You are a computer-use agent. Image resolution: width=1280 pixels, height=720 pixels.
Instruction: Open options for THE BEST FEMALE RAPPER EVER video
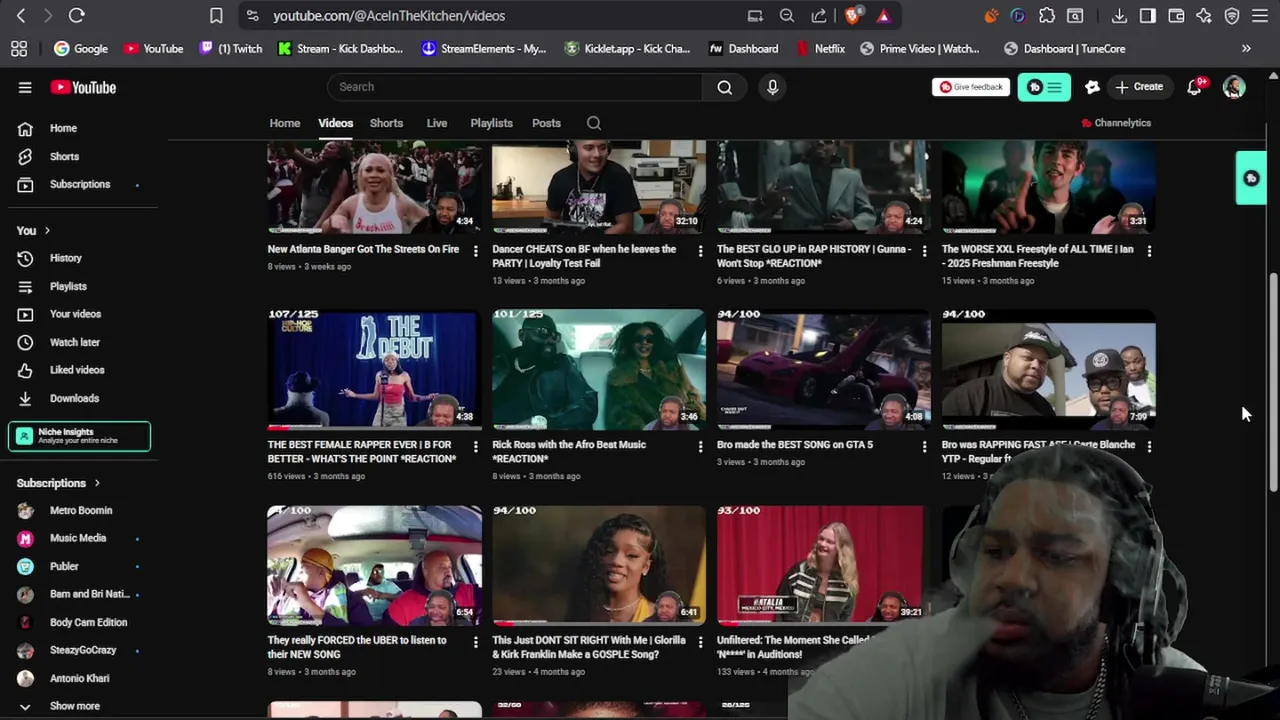(x=475, y=446)
